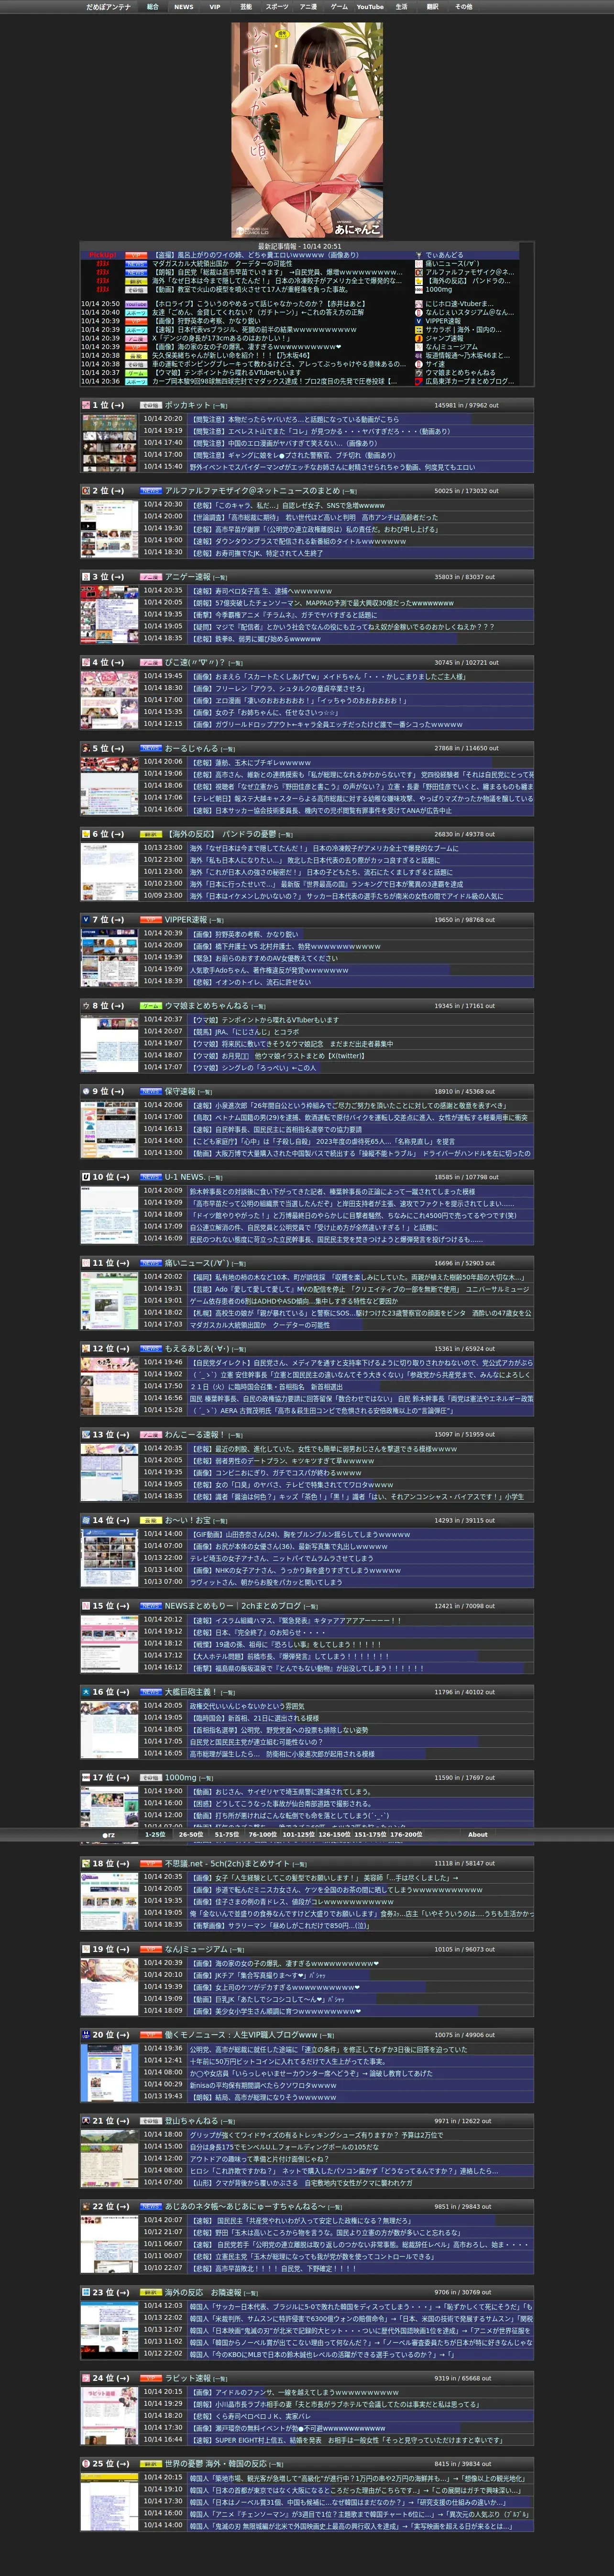Open the 翻訳 category tab
614x2576 pixels.
432,7
